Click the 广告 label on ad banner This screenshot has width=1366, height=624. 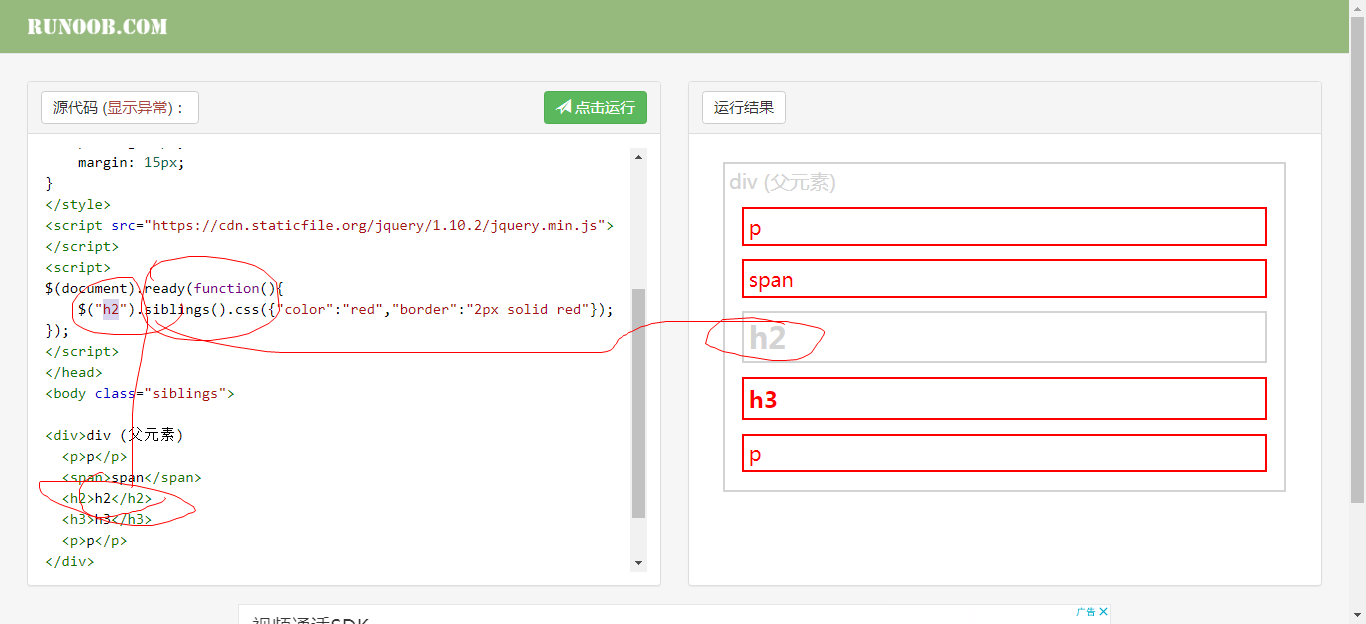pyautogui.click(x=1087, y=612)
